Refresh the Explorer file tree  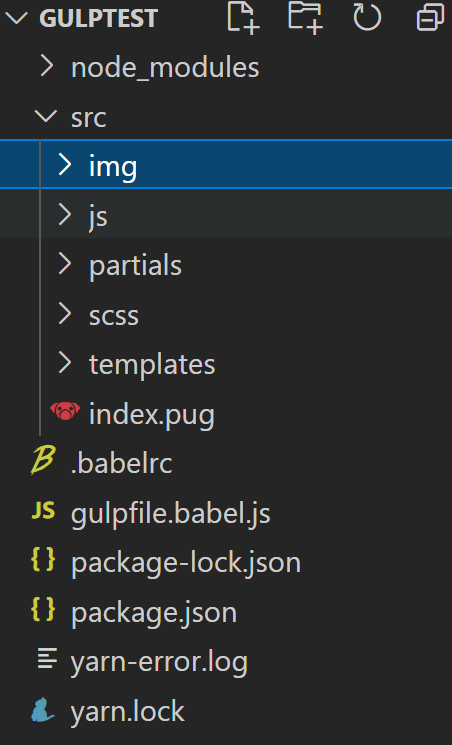click(367, 18)
